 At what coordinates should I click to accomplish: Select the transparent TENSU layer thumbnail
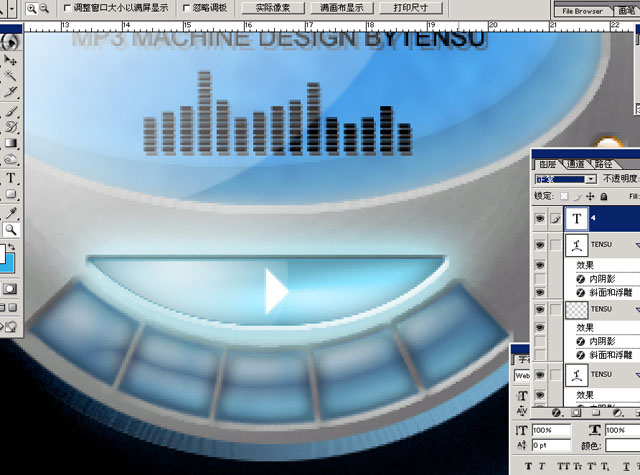[x=576, y=310]
